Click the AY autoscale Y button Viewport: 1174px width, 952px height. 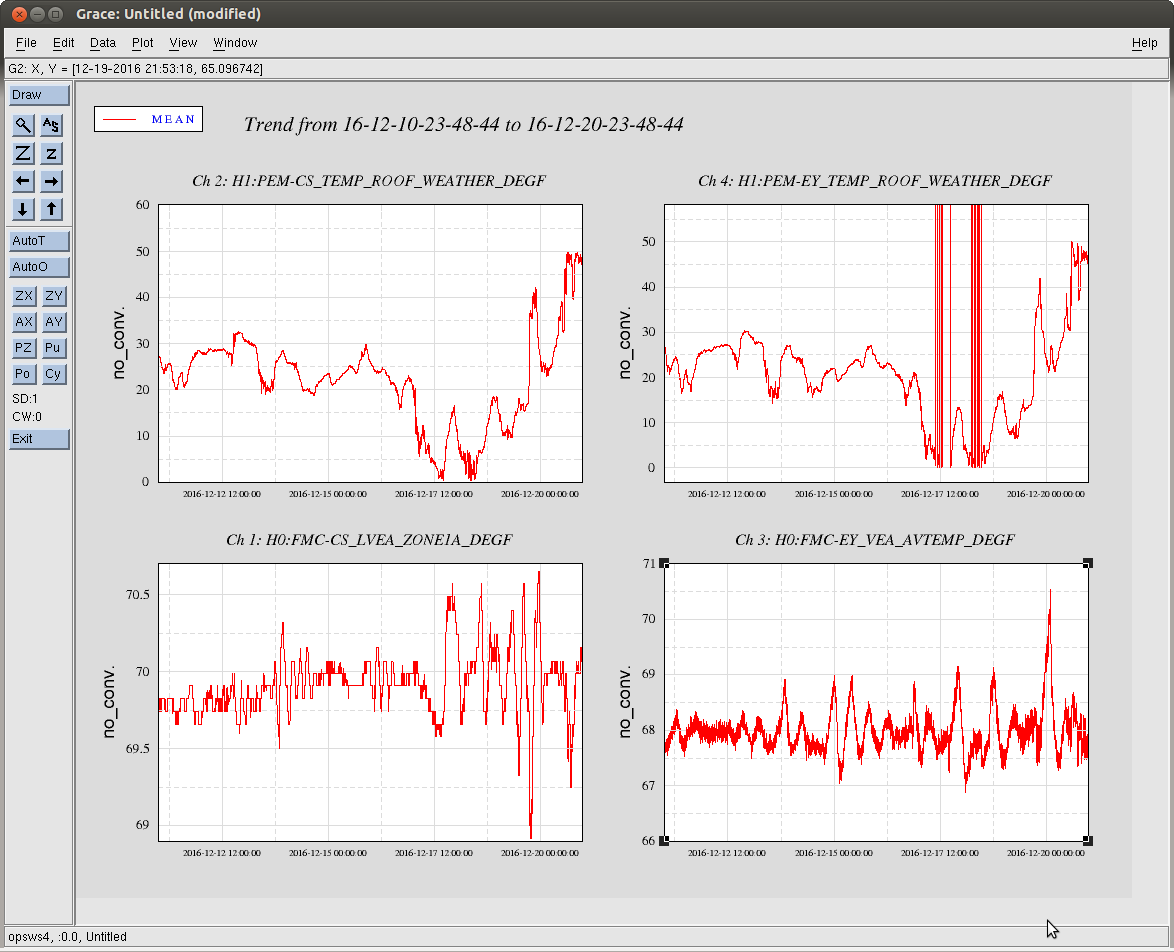coord(53,322)
